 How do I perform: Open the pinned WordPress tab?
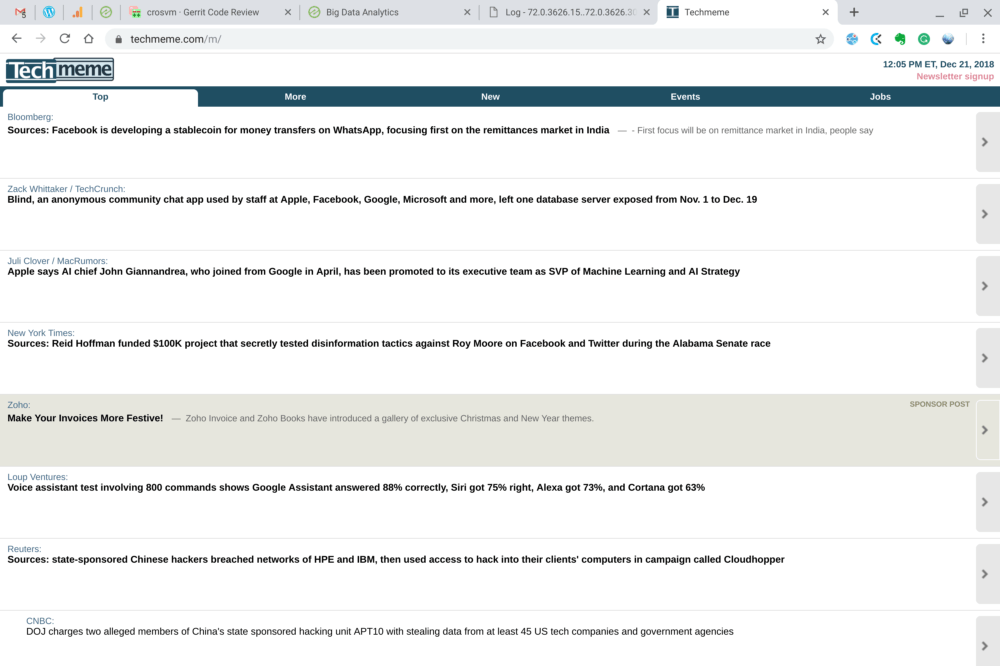click(49, 12)
